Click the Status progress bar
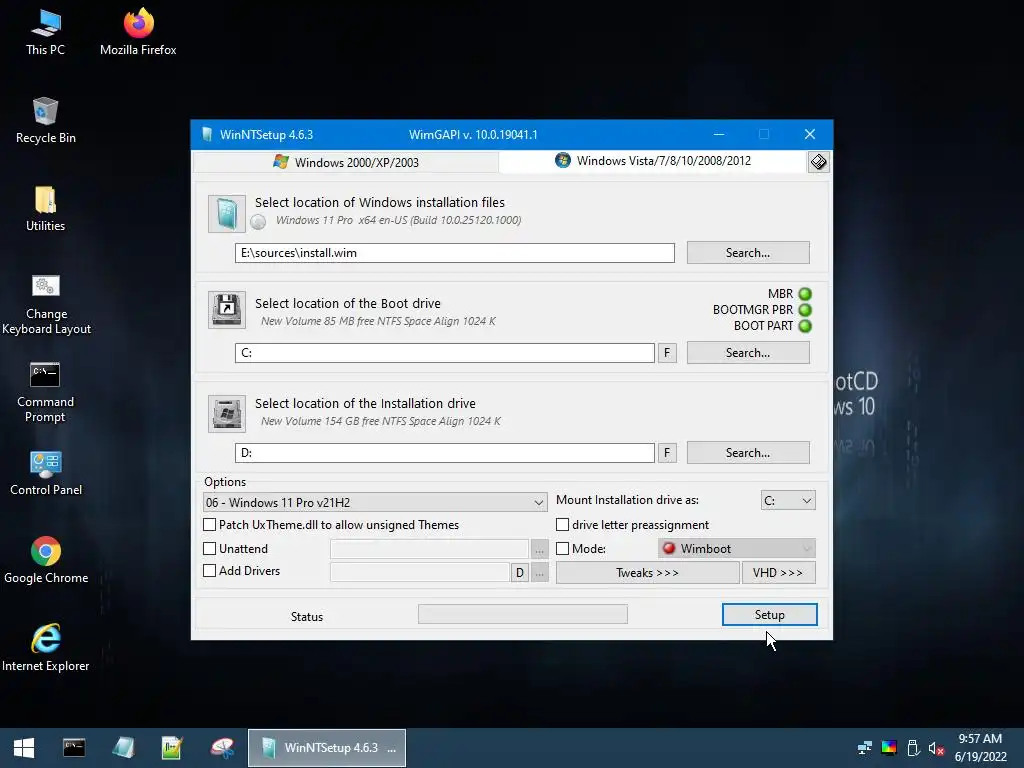Image resolution: width=1024 pixels, height=768 pixels. tap(523, 614)
